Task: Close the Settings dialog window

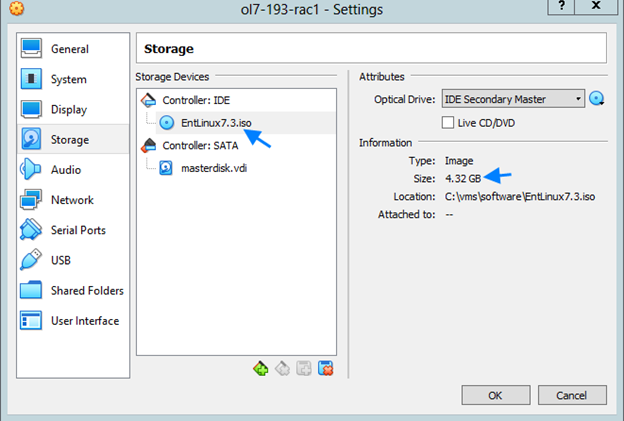Action: [596, 6]
